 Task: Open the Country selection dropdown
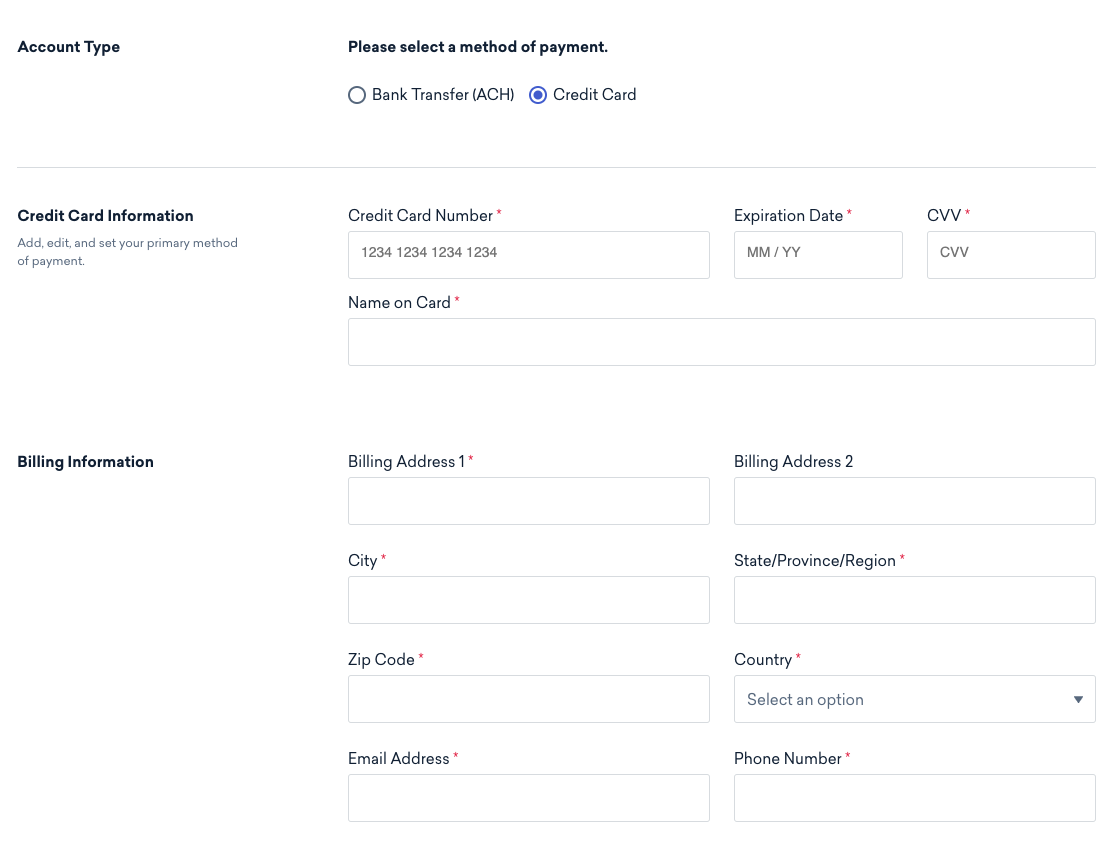pyautogui.click(x=914, y=698)
